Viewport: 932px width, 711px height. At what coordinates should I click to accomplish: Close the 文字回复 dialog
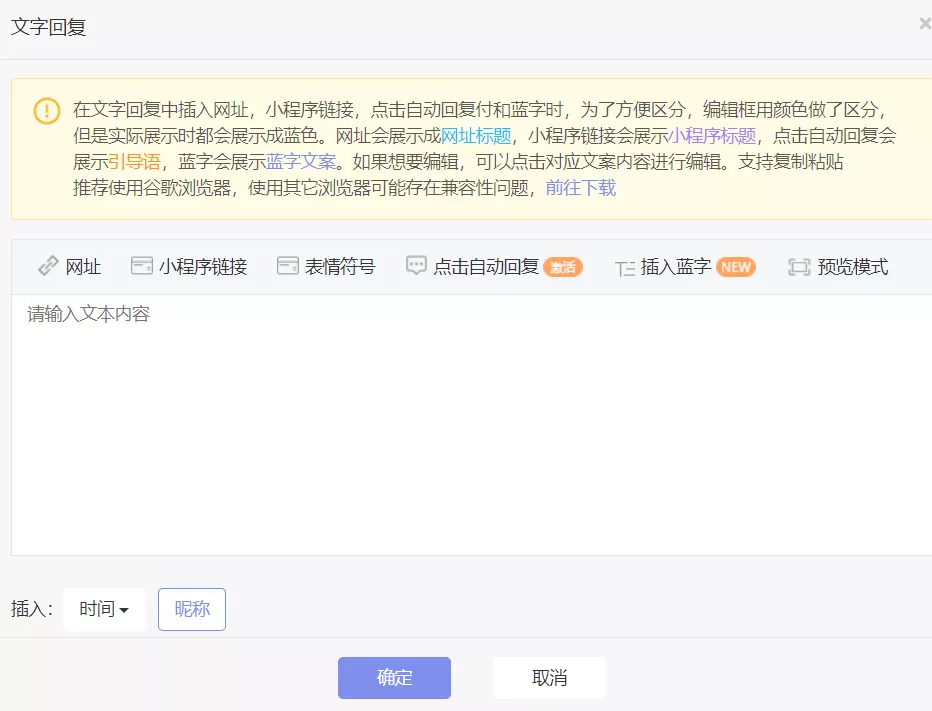point(924,24)
